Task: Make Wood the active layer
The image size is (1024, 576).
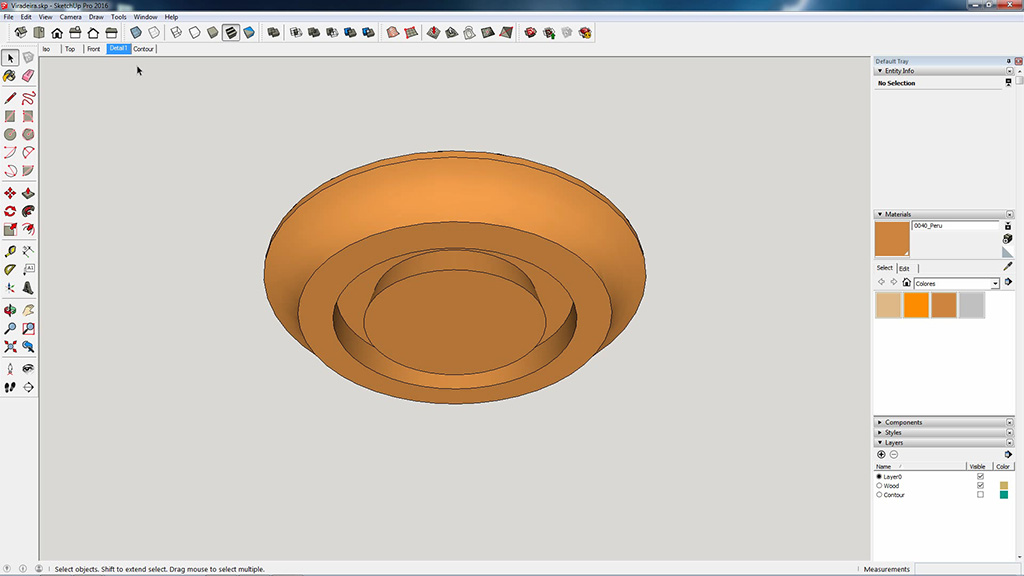Action: tap(879, 486)
